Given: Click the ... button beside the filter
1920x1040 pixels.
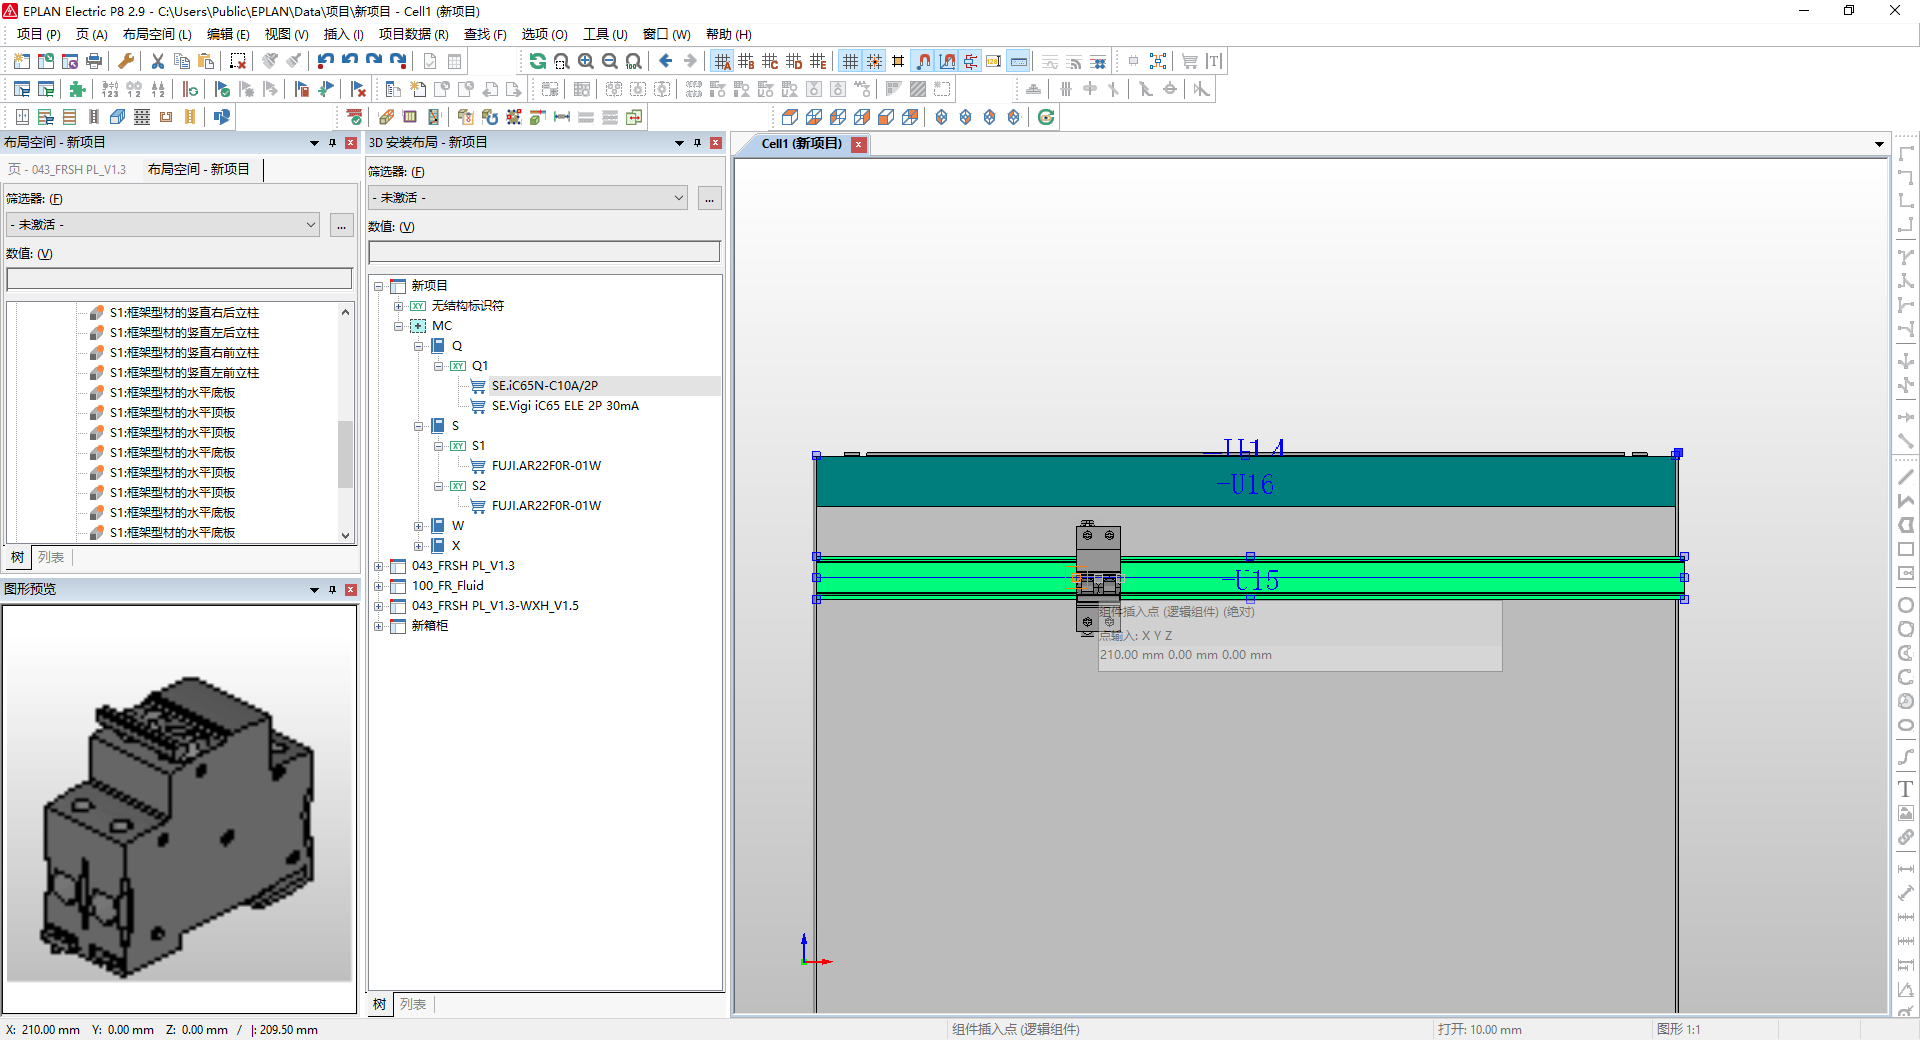Looking at the screenshot, I should point(709,198).
